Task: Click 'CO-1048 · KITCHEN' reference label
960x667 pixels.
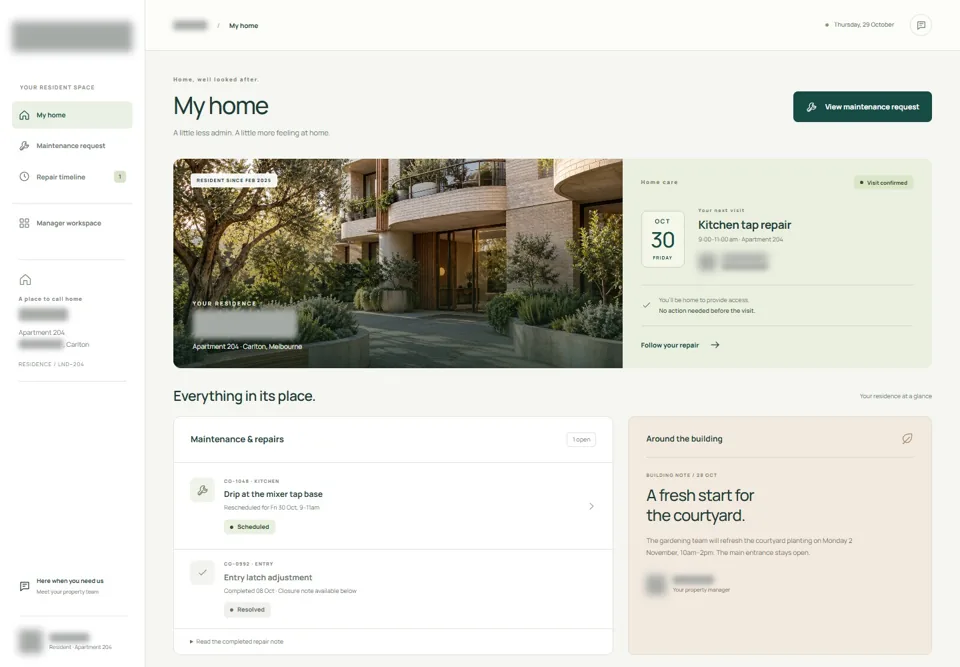Action: coord(251,481)
